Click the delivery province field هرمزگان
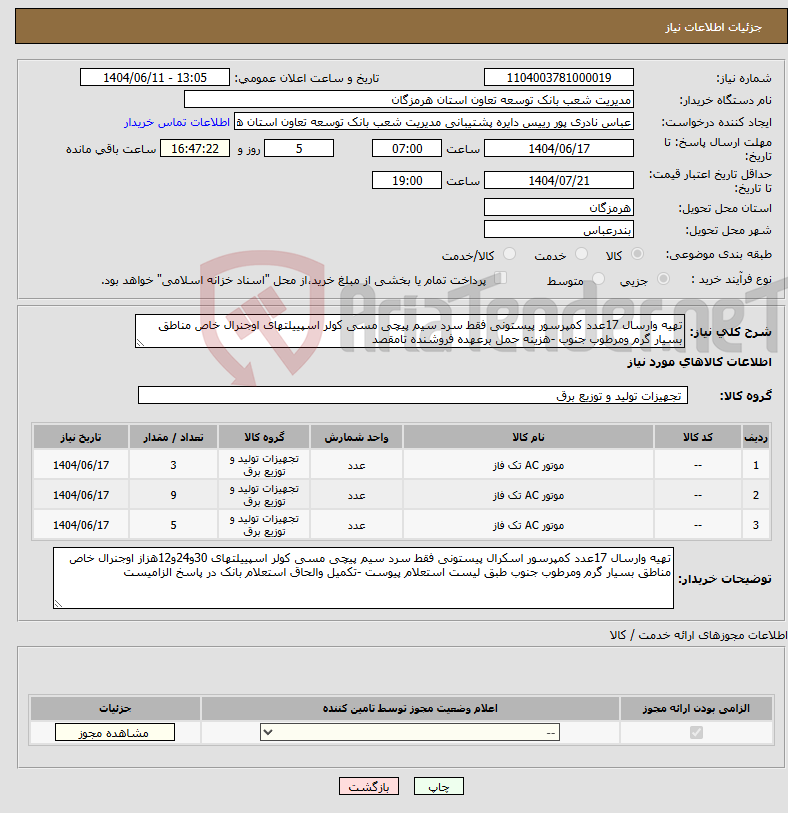Screen dimensions: 788x813 click(x=558, y=207)
